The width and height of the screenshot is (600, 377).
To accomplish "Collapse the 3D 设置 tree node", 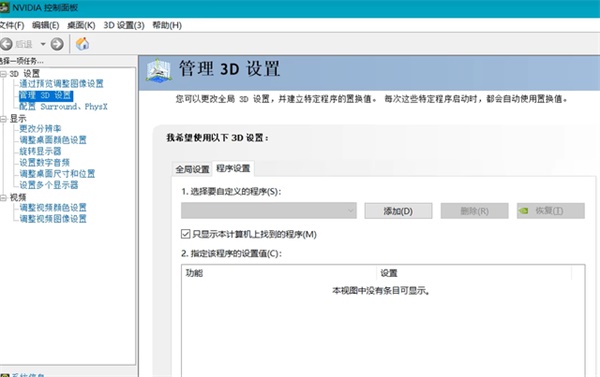I will click(3, 73).
